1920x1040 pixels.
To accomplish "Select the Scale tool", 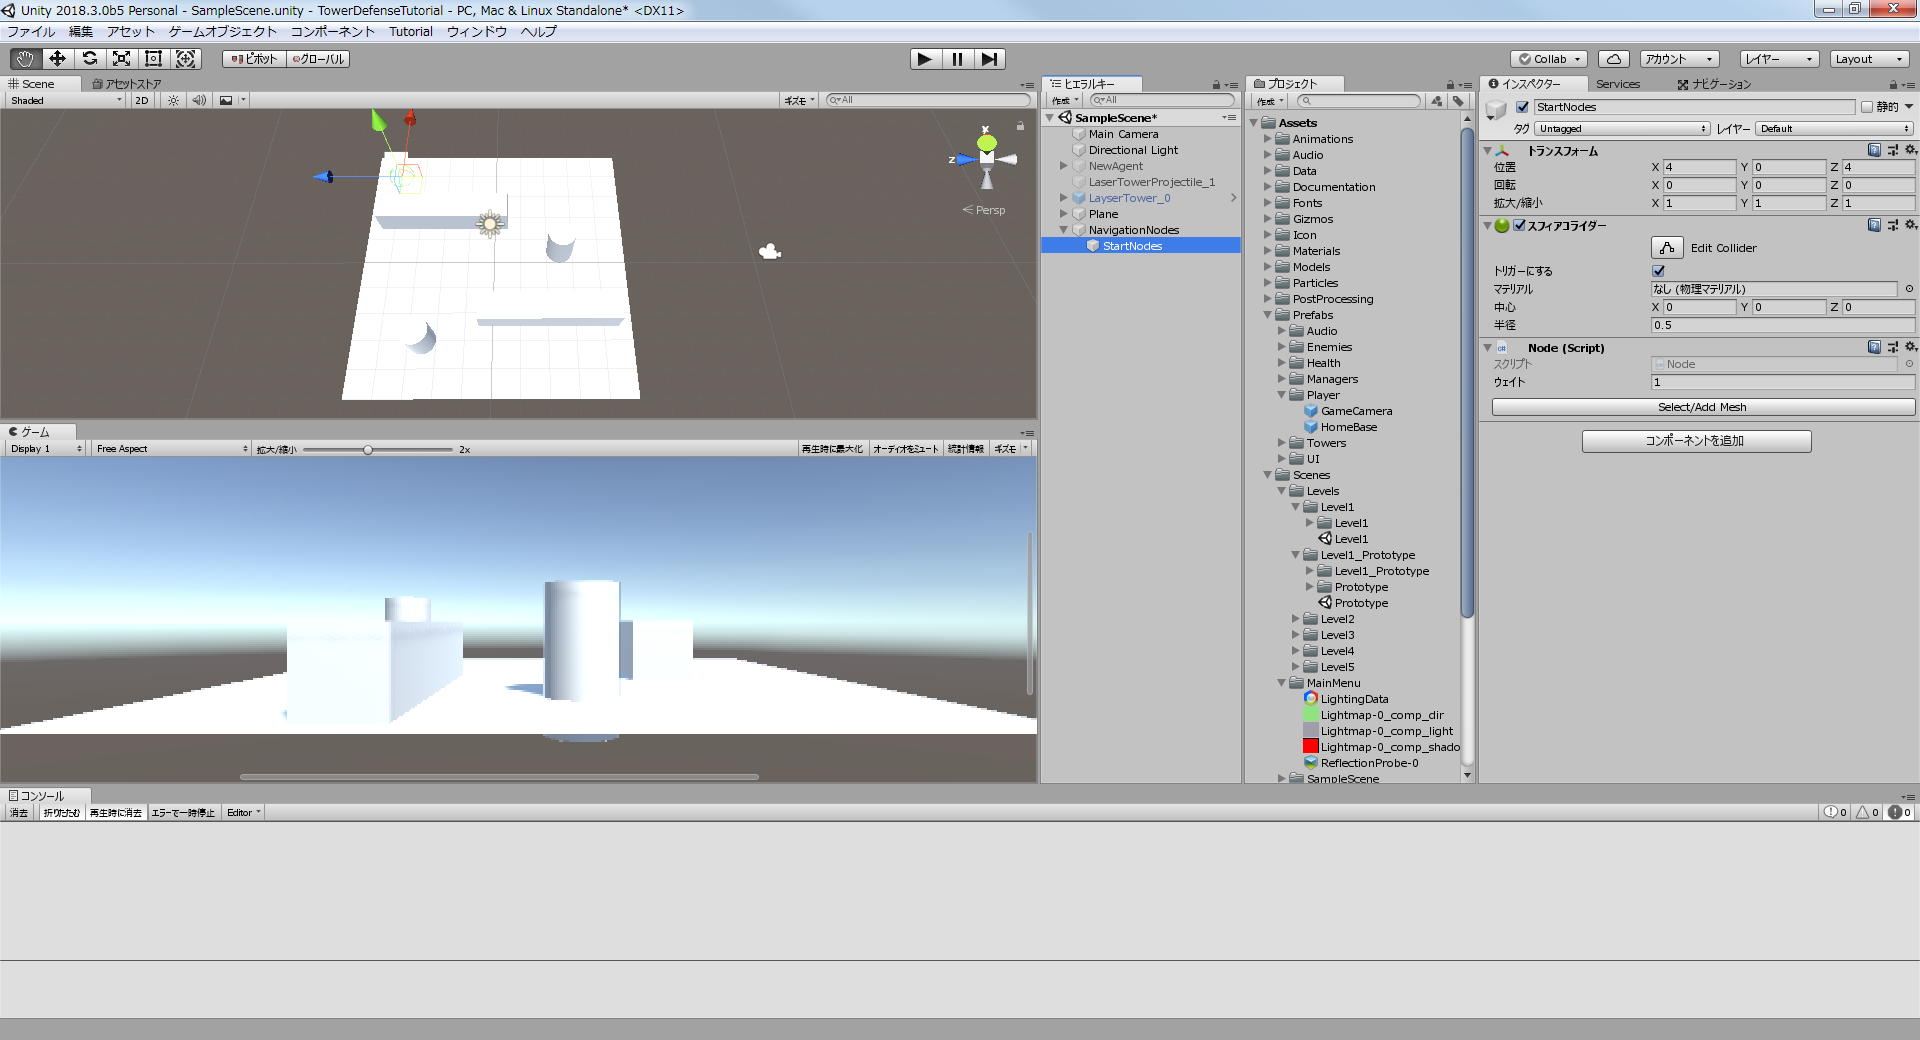I will (x=121, y=59).
